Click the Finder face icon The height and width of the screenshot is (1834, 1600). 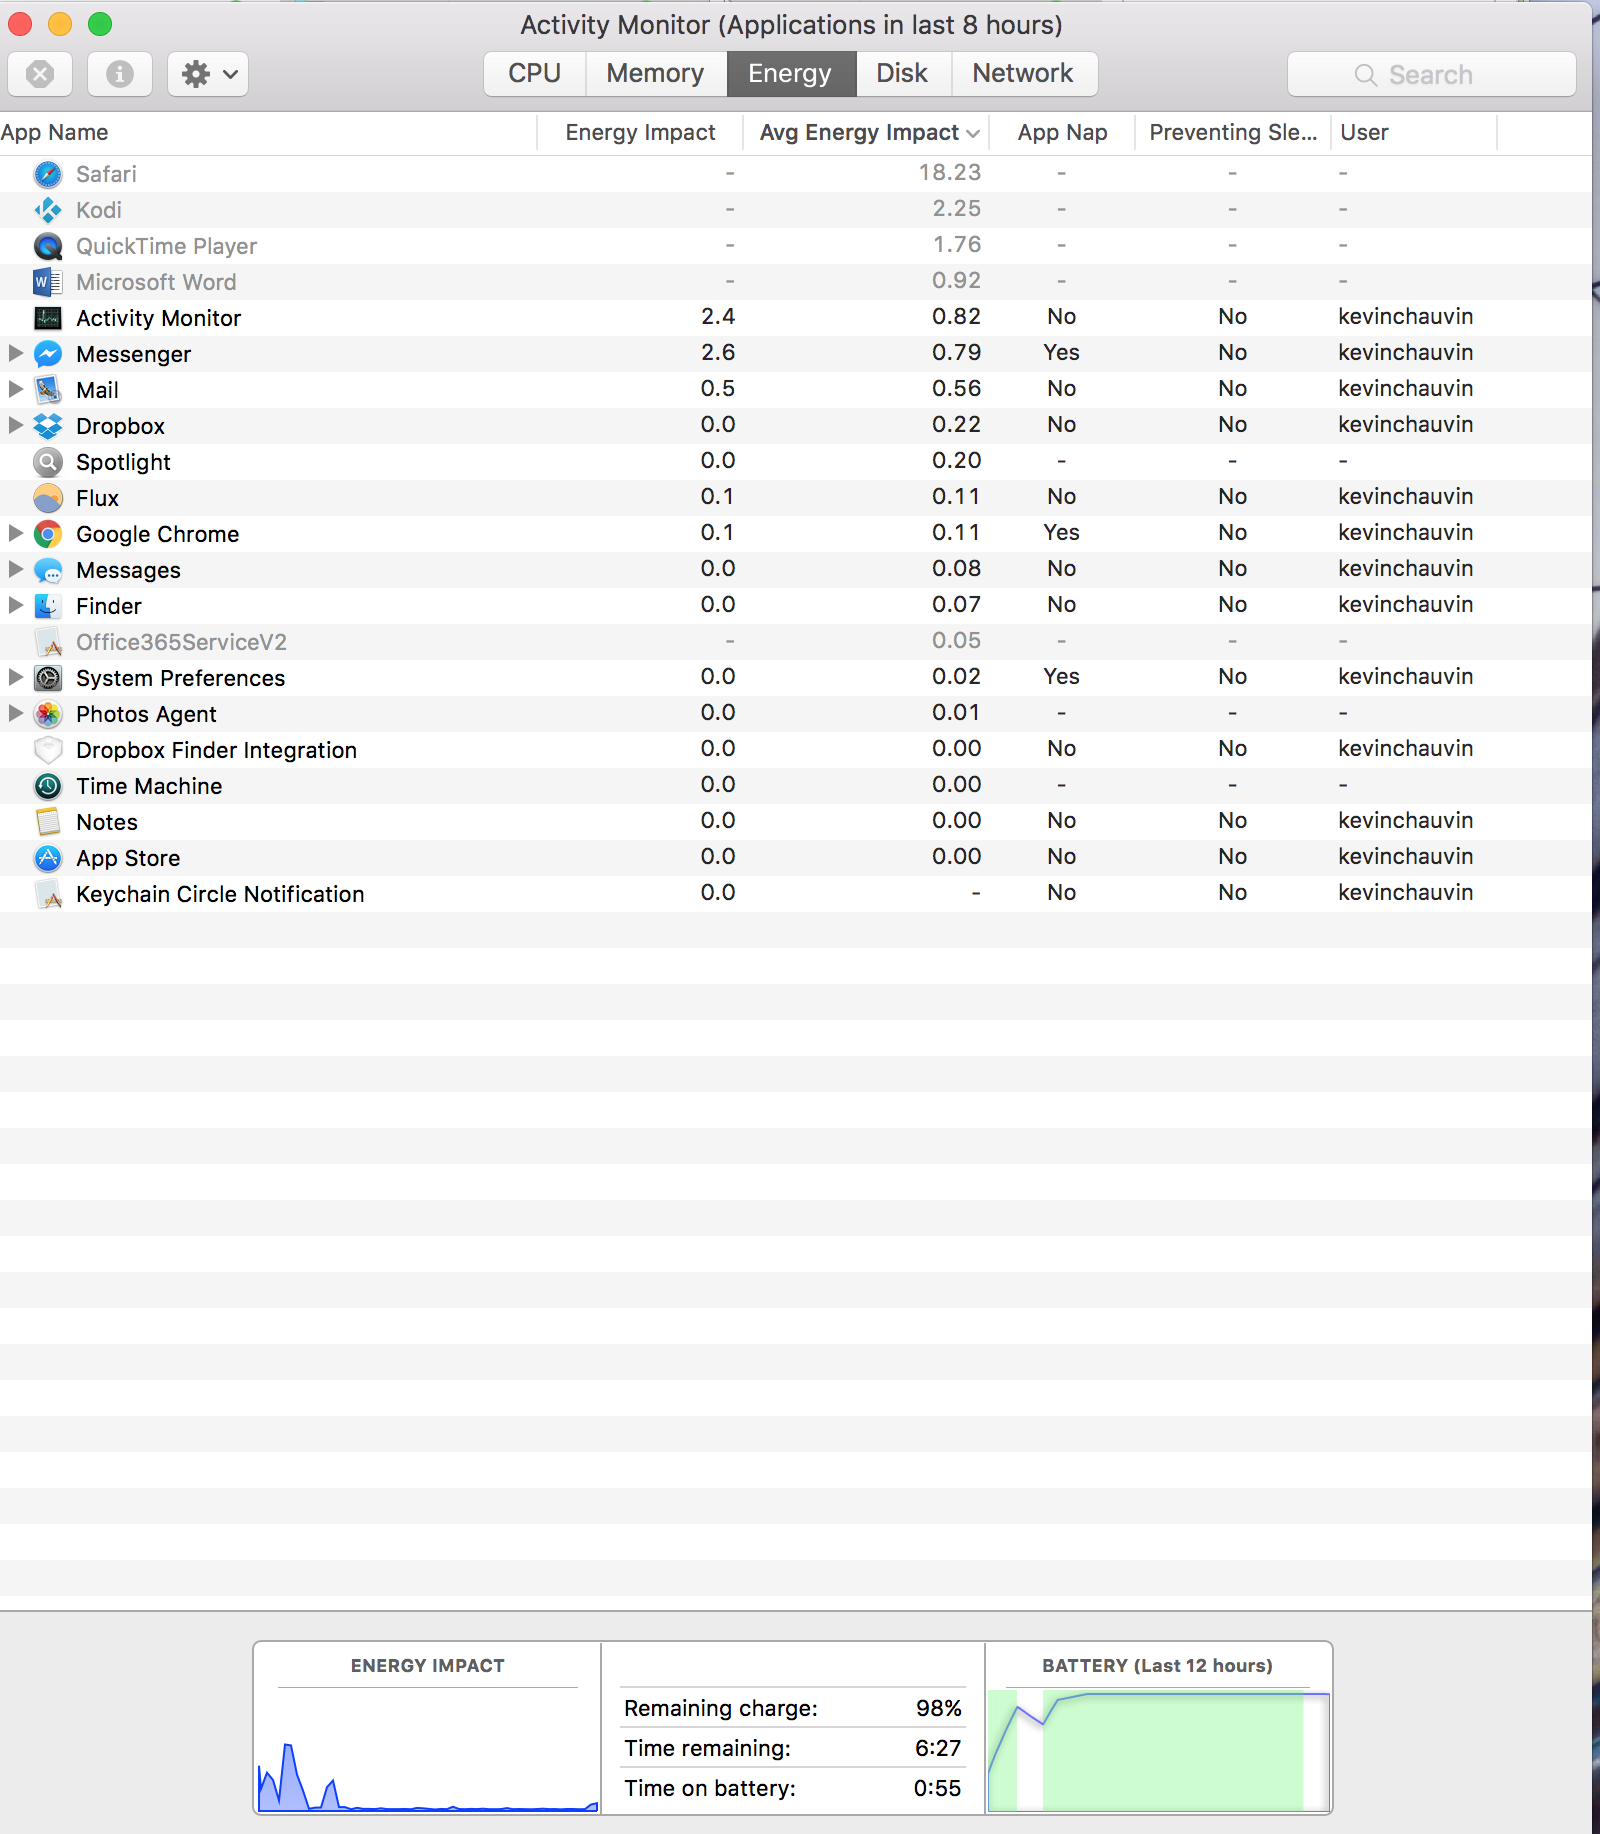pos(48,606)
